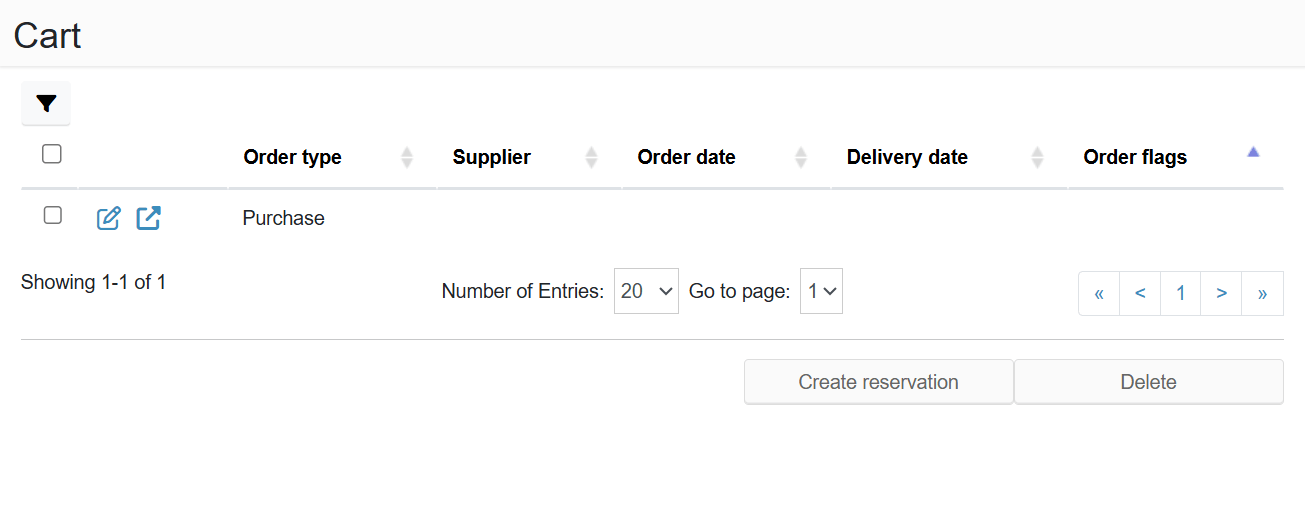Screen dimensions: 1305x506
Task: Select page 1 in pagination
Action: [x=1181, y=293]
